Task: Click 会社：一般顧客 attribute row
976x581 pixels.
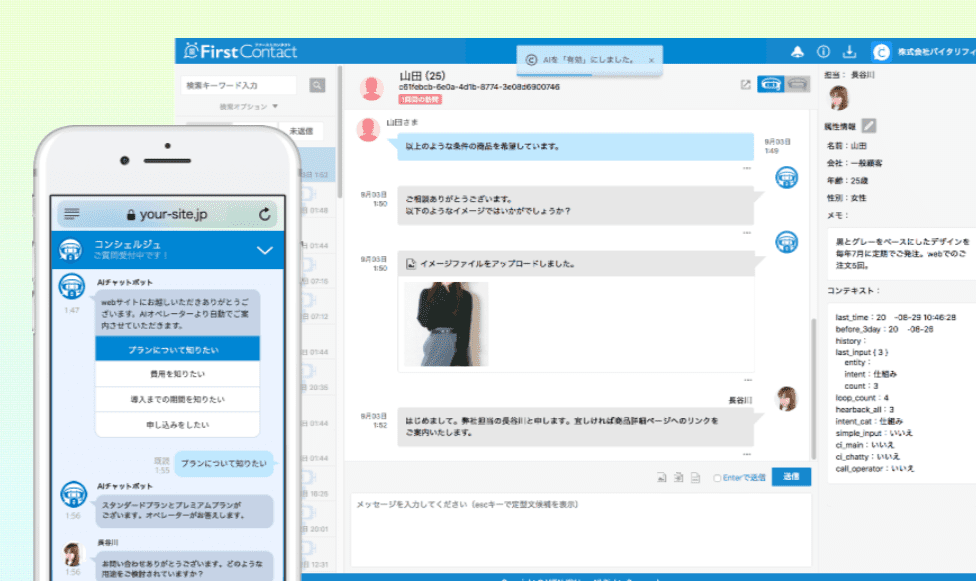Action: pyautogui.click(x=854, y=163)
